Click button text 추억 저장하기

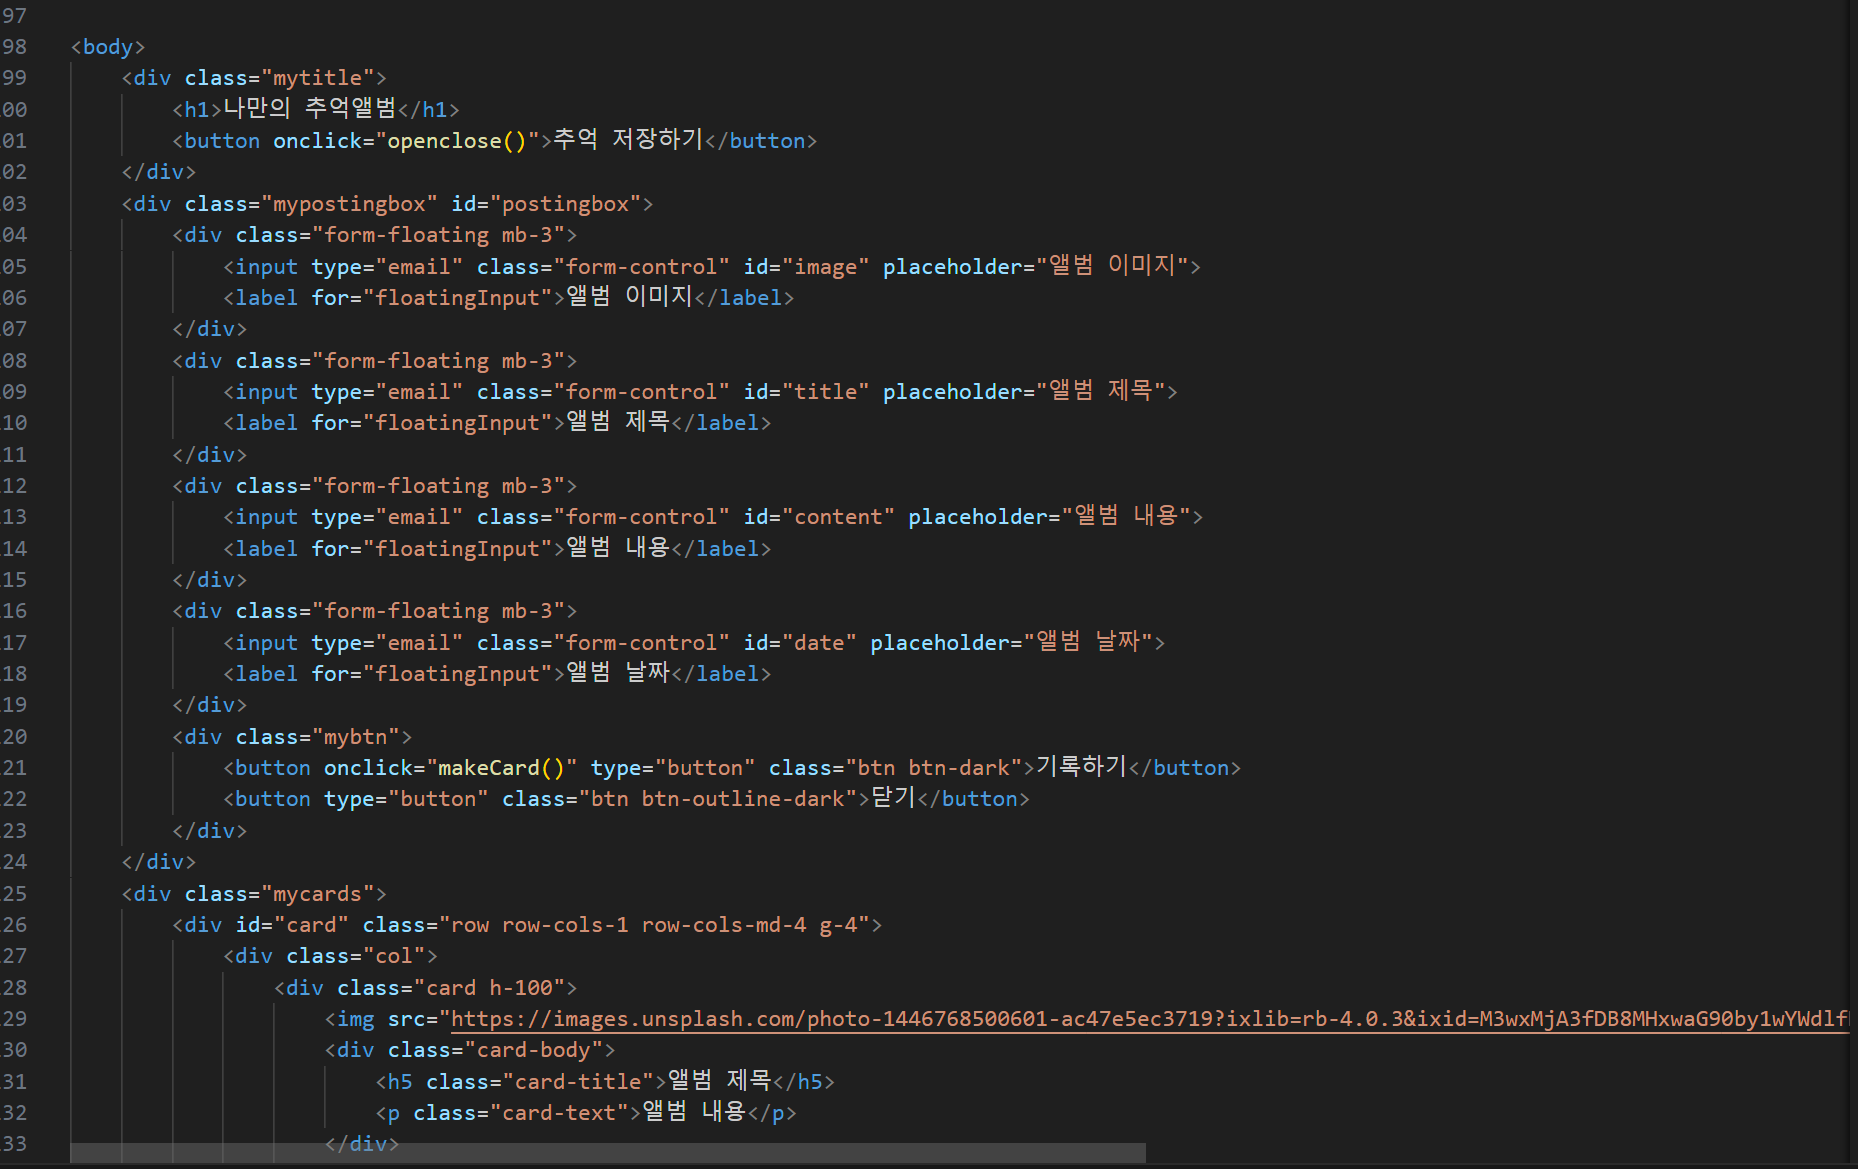(x=629, y=140)
